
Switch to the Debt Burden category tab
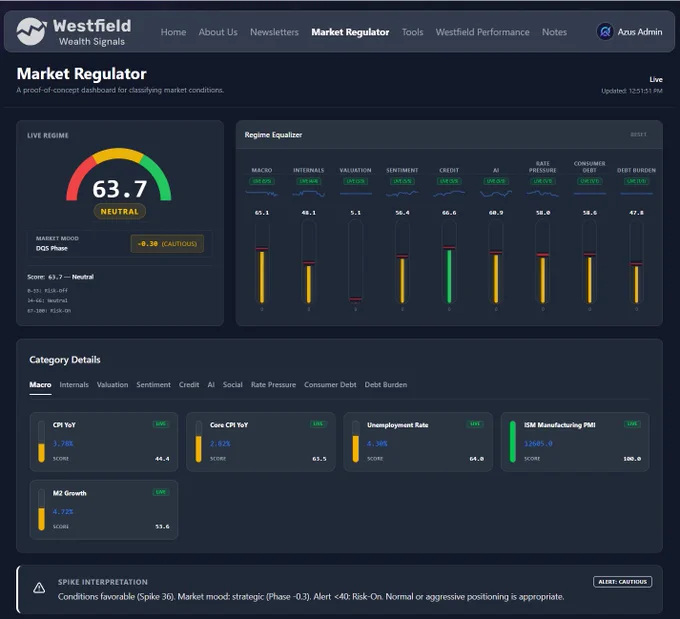[386, 385]
